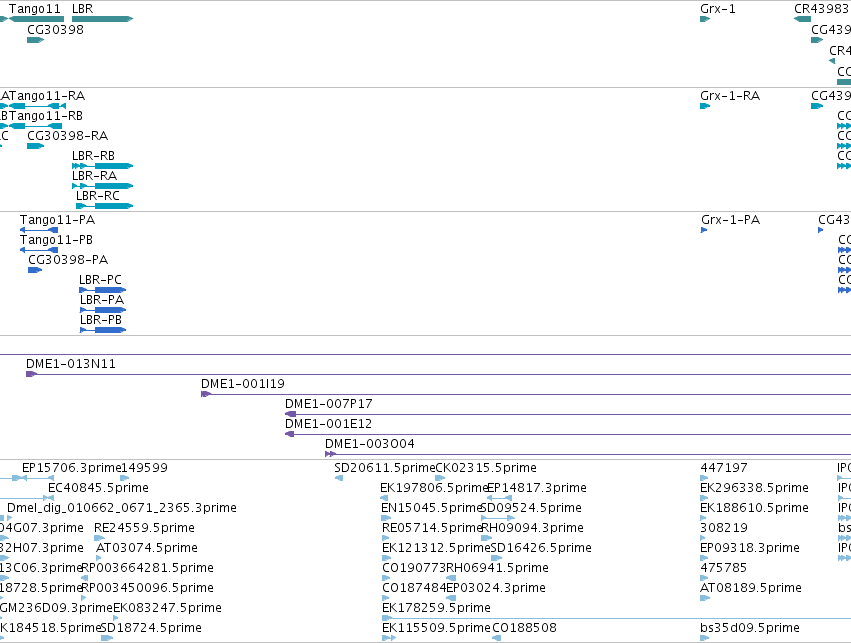
Task: Click feature 475785
Action: pyautogui.click(x=703, y=578)
